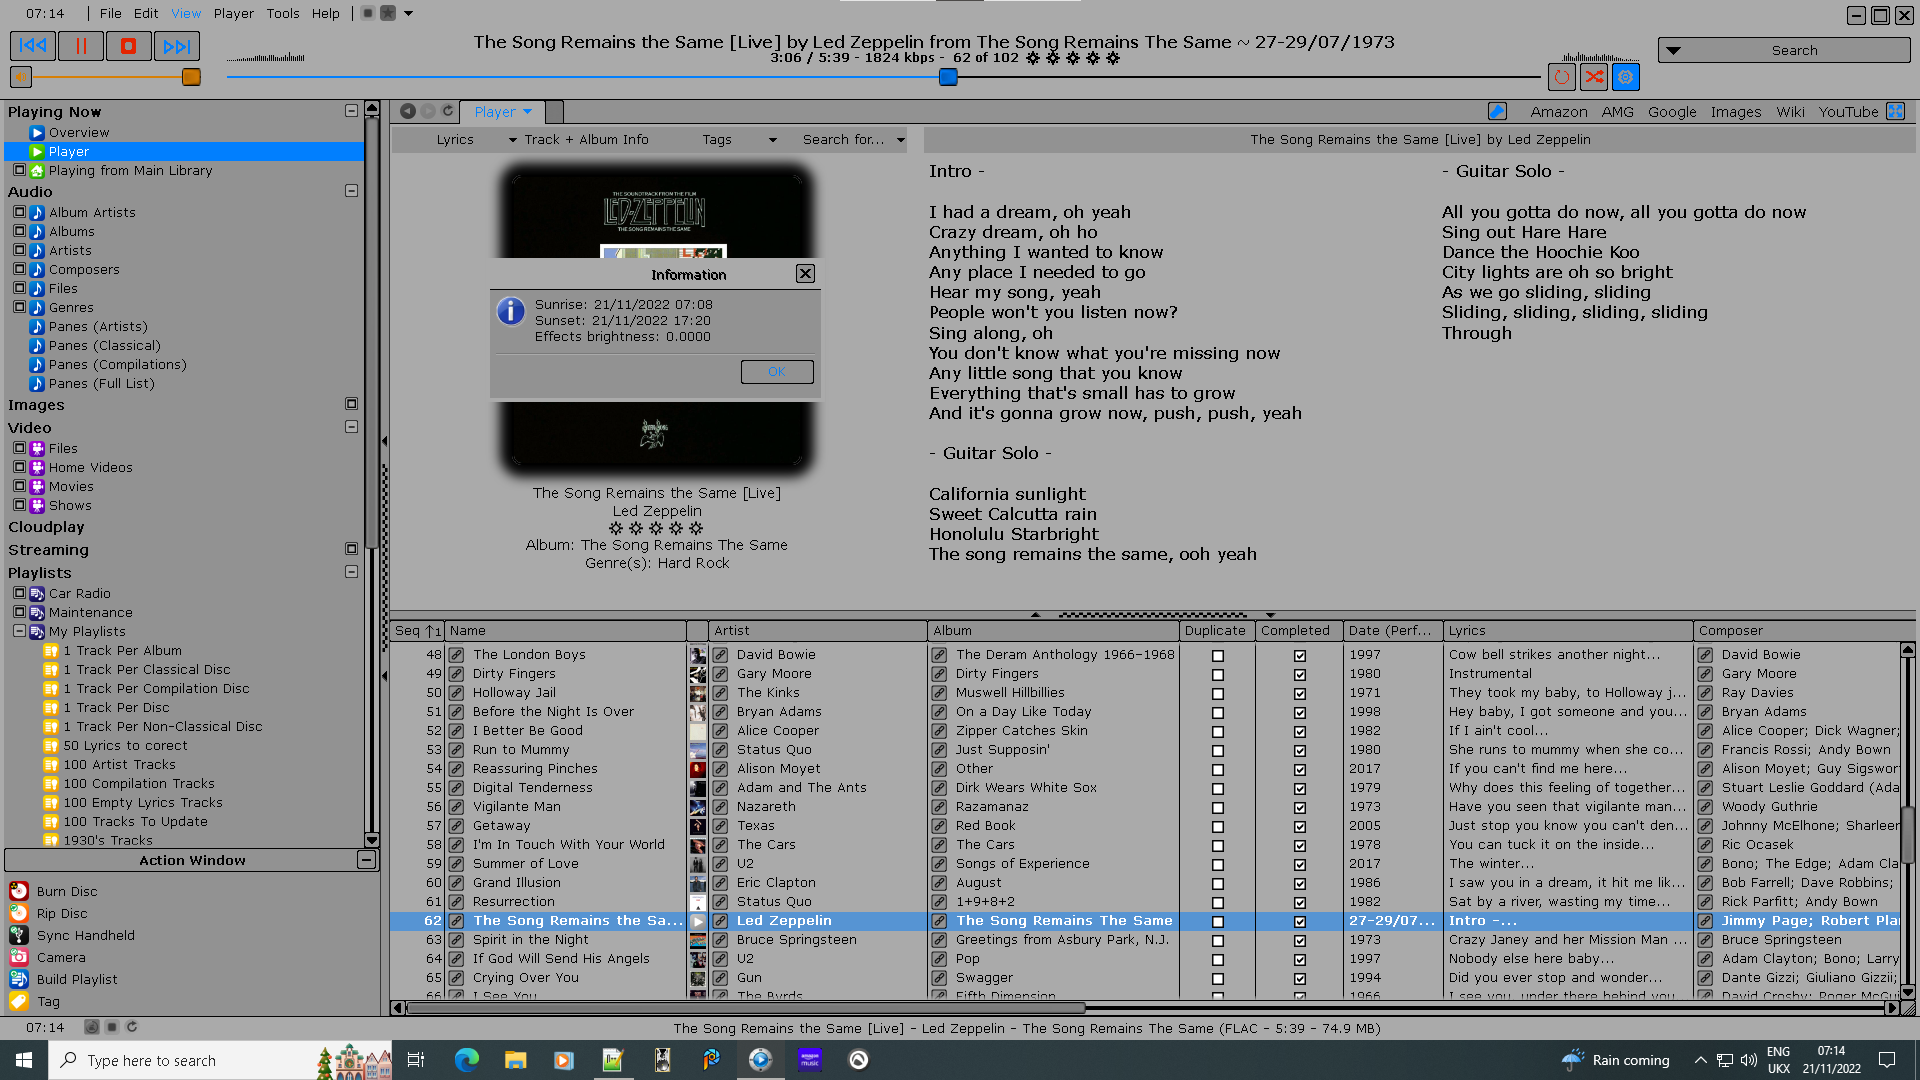Toggle shuffle icon

1594,77
